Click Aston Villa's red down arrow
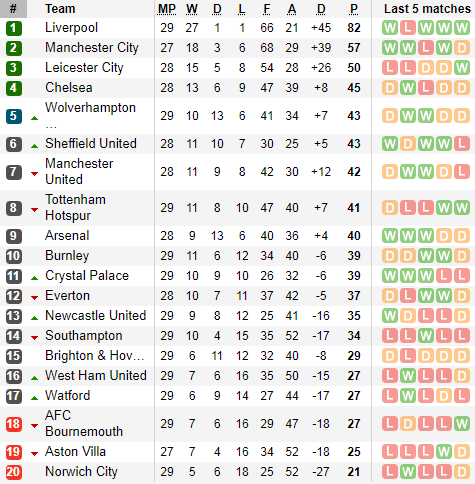The height and width of the screenshot is (484, 475). click(34, 454)
